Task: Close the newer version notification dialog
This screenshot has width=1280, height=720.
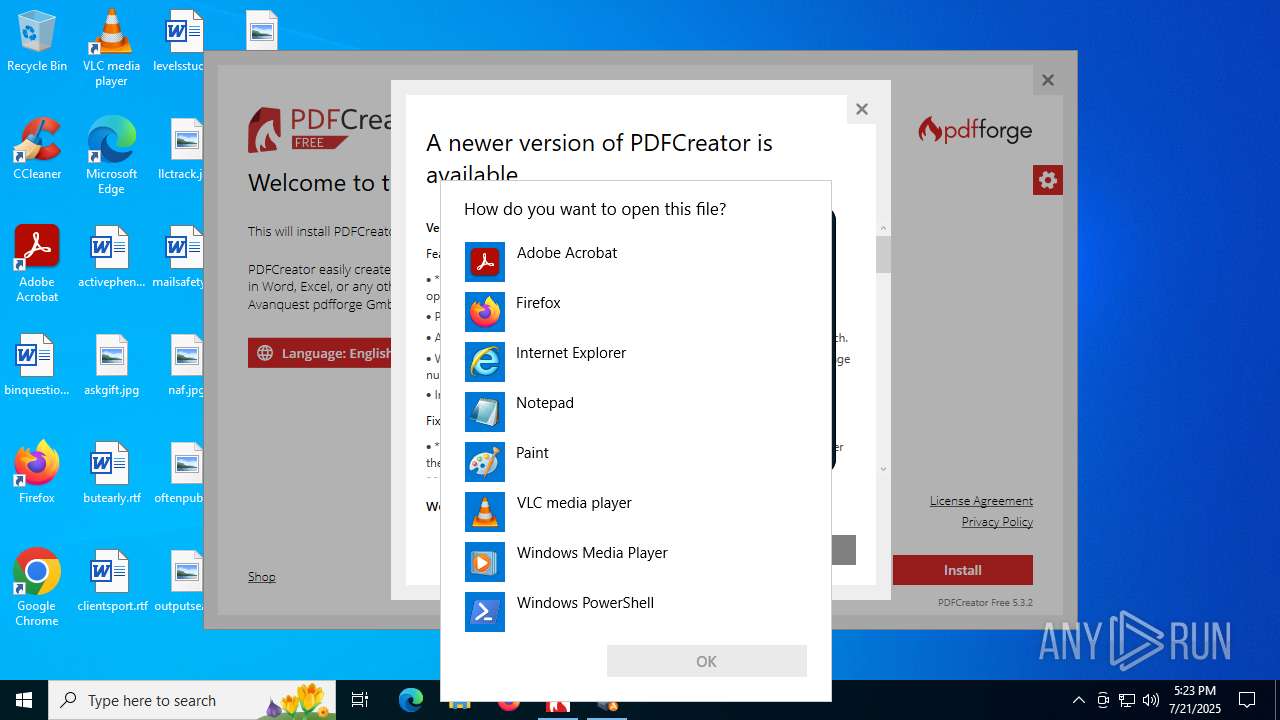Action: click(862, 109)
